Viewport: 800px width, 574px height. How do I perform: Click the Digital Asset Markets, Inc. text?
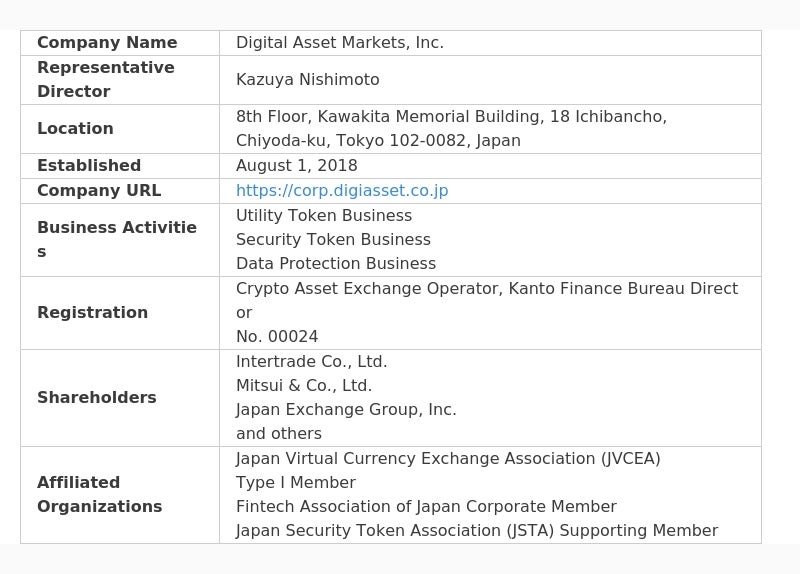pyautogui.click(x=340, y=42)
